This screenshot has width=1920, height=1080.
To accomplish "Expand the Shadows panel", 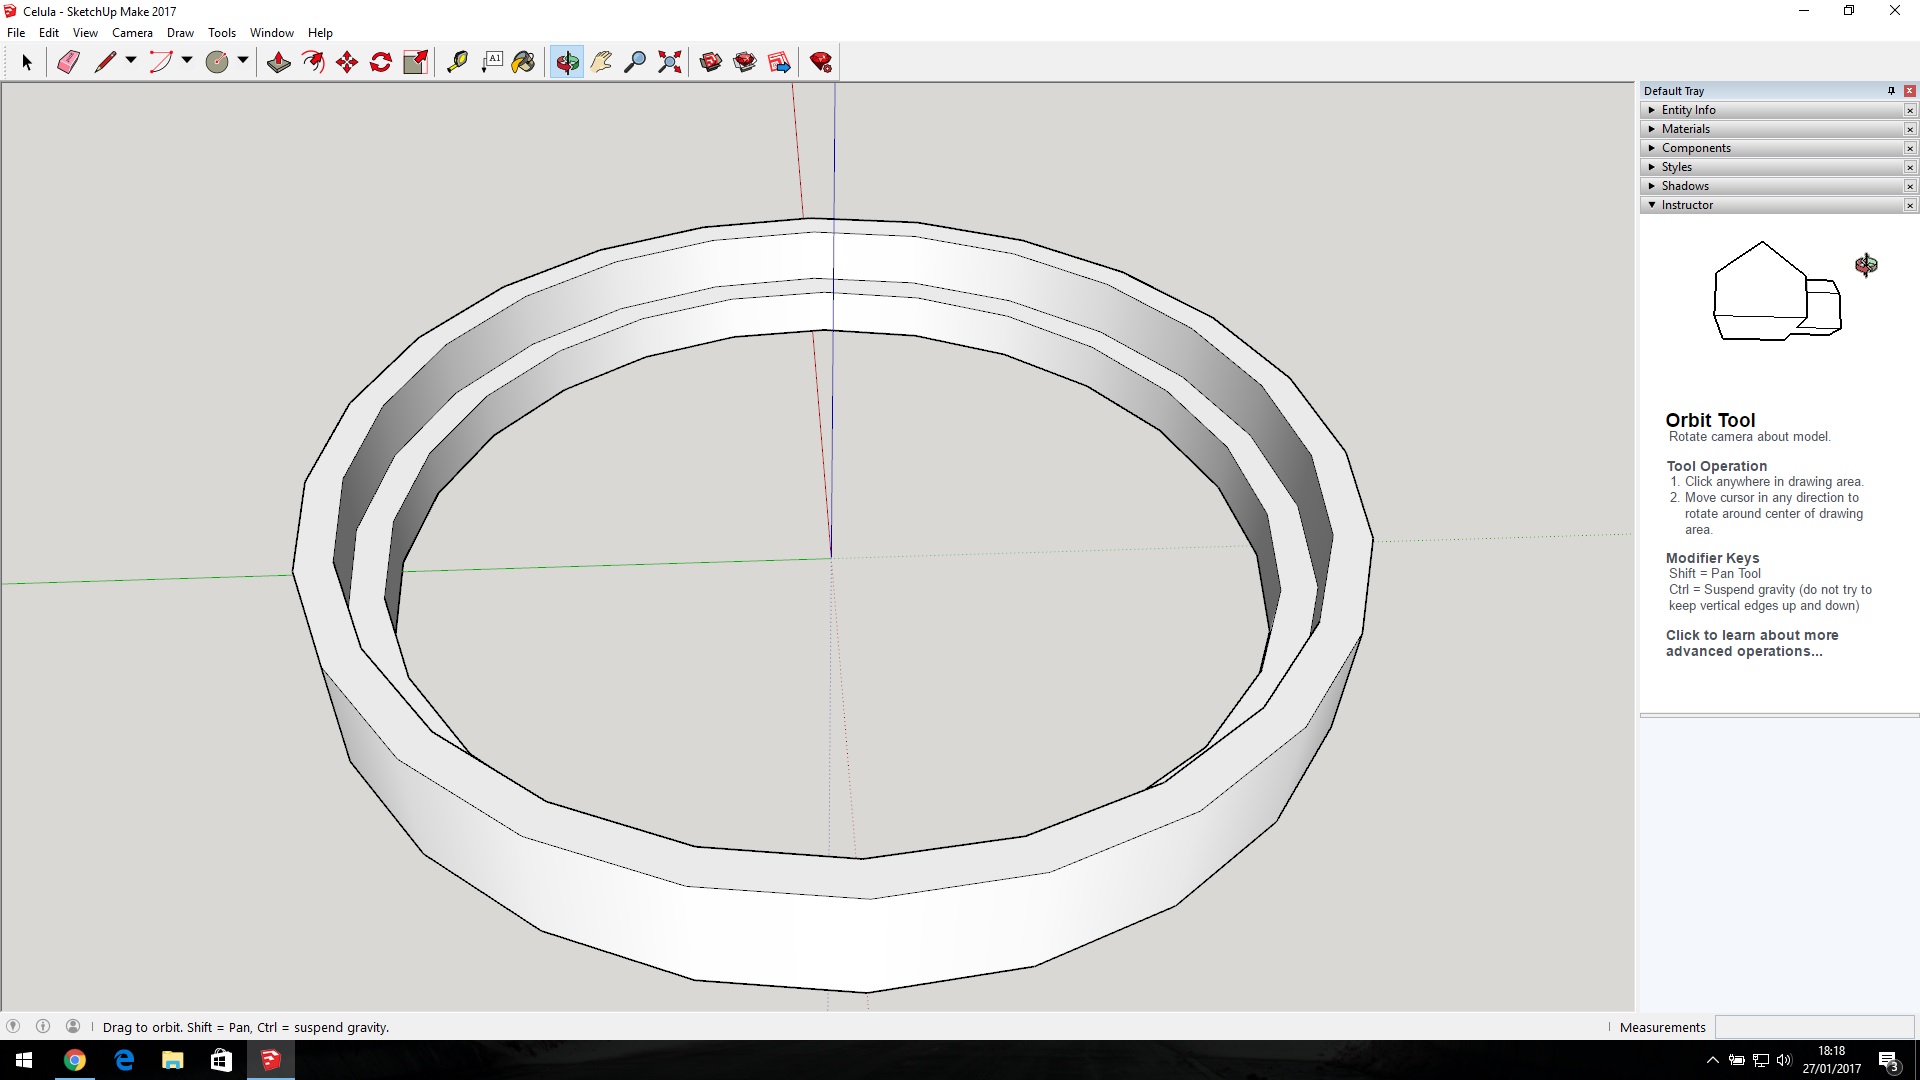I will tap(1771, 186).
